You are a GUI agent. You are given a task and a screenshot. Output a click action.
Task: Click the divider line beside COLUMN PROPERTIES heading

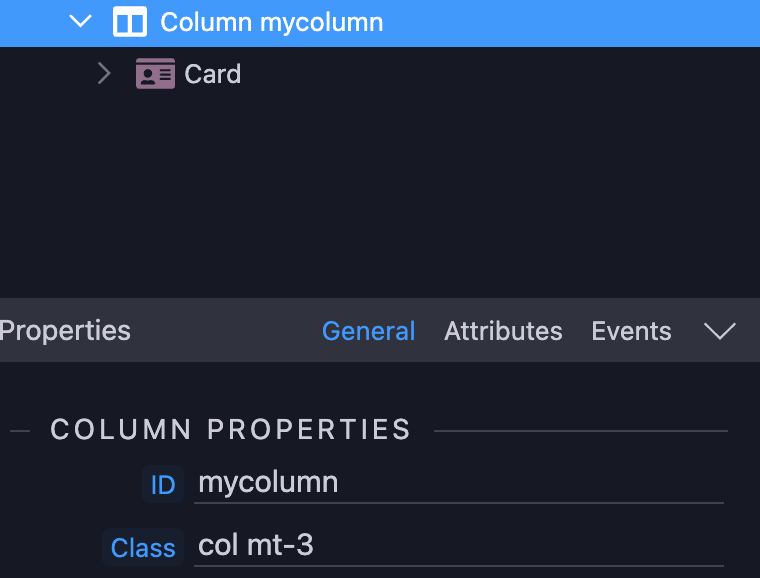(581, 431)
